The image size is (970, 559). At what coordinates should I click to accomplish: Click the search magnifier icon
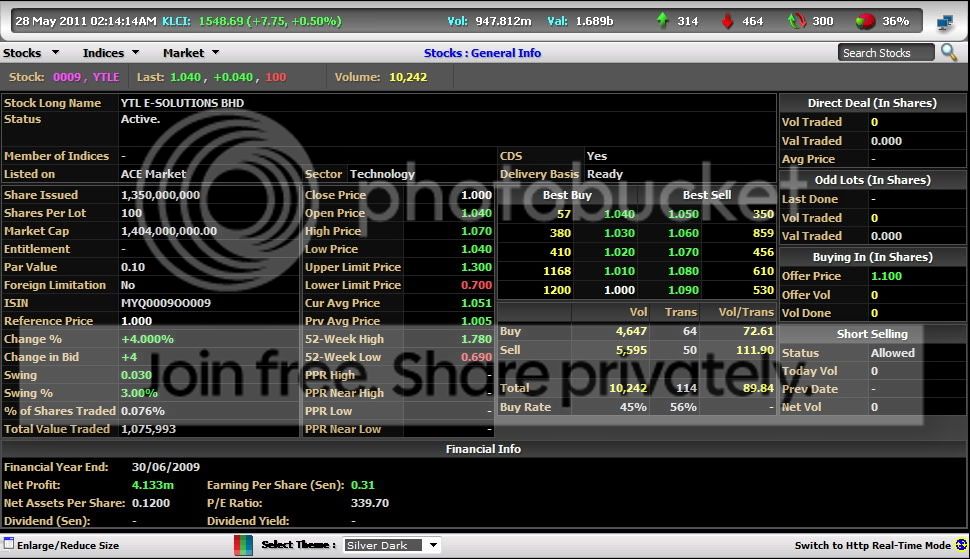pyautogui.click(x=949, y=53)
